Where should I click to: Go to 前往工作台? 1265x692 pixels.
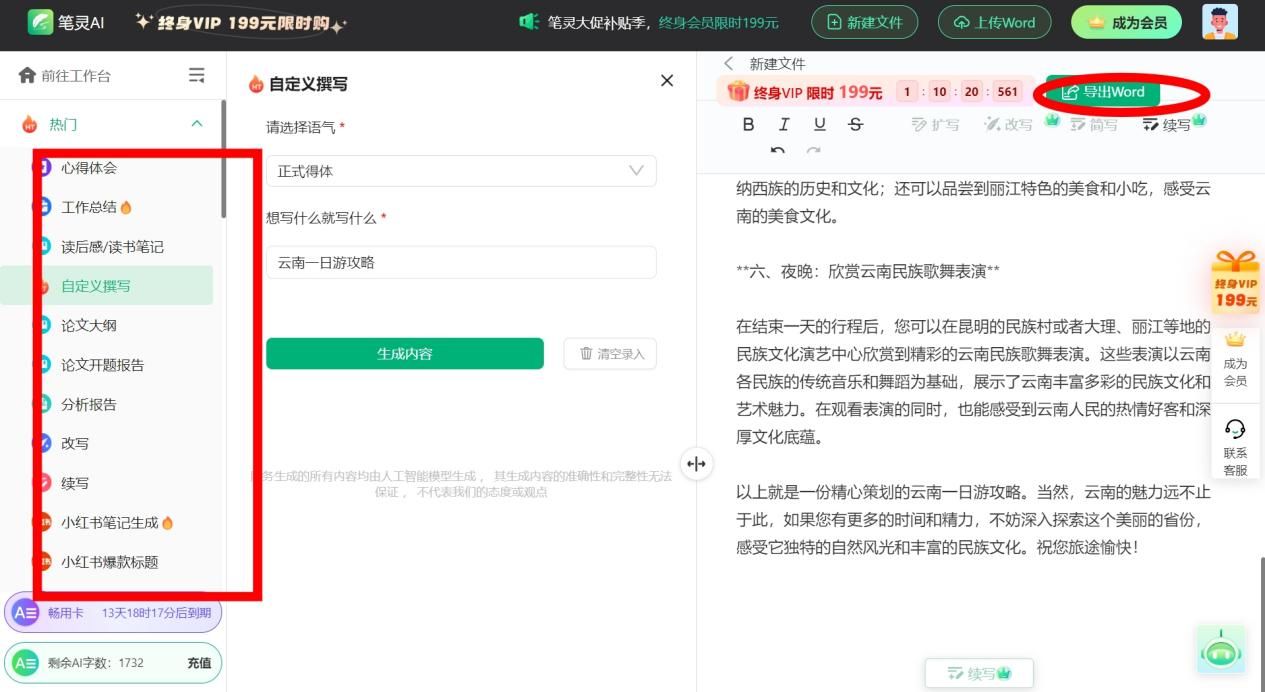[x=65, y=75]
